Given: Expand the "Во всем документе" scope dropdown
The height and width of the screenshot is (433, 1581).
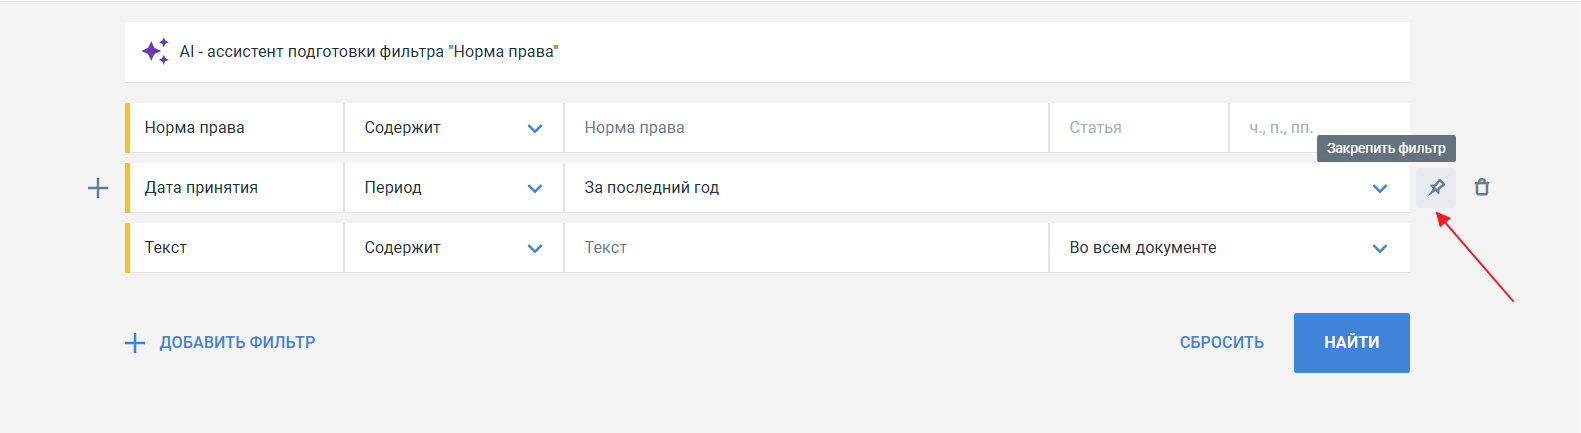Looking at the screenshot, I should point(1228,248).
